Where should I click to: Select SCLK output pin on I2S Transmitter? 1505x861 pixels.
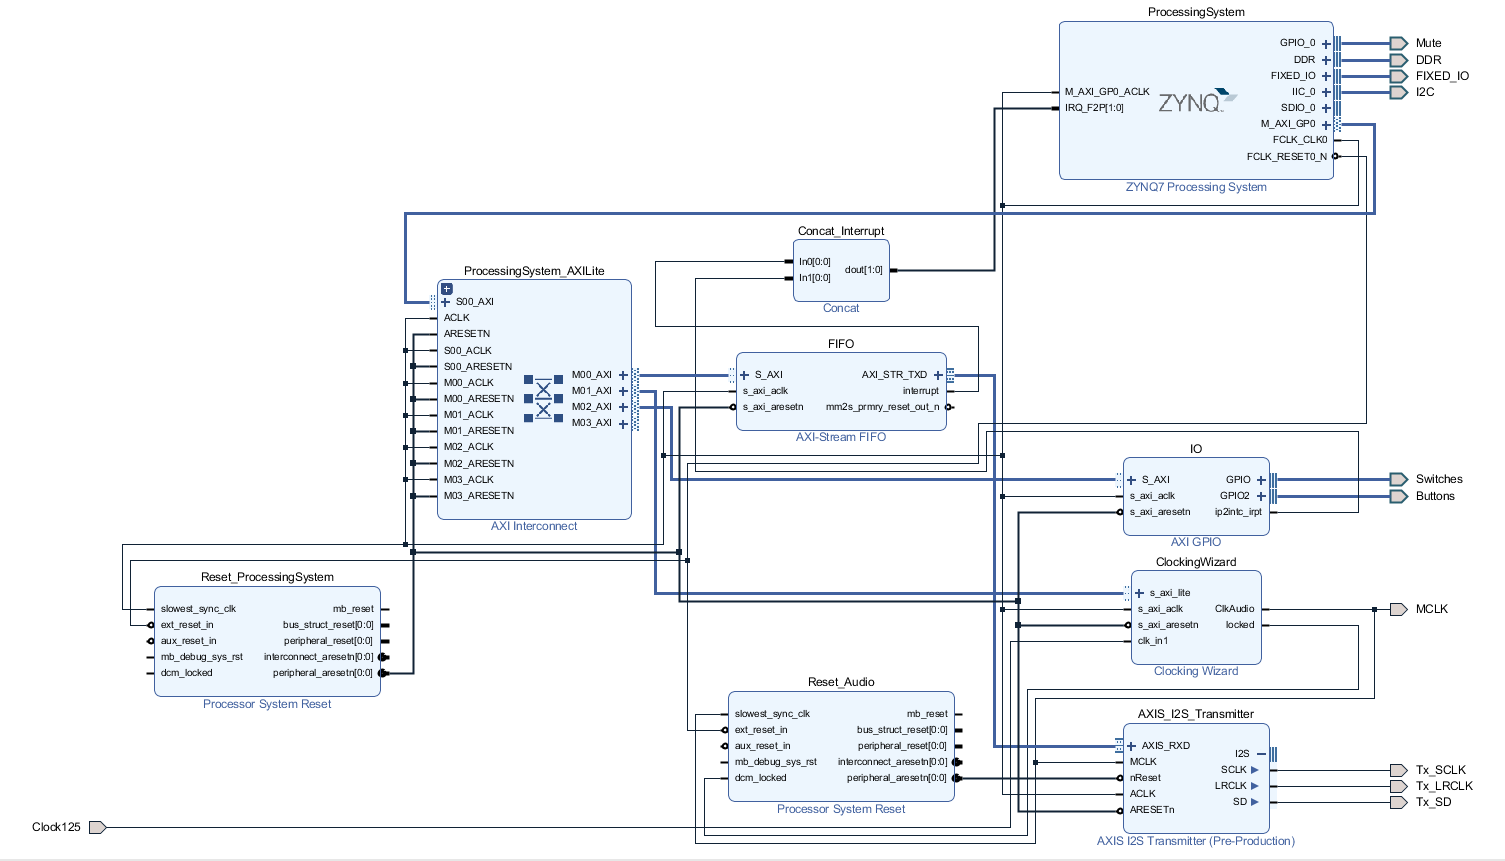tap(1234, 770)
